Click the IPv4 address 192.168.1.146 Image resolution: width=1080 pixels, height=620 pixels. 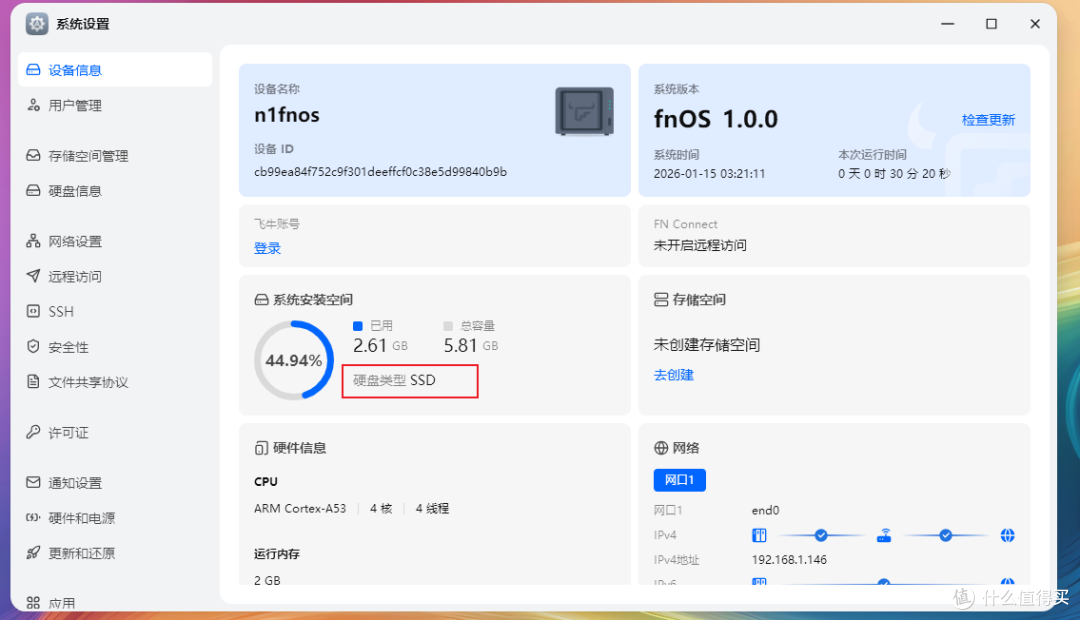789,559
